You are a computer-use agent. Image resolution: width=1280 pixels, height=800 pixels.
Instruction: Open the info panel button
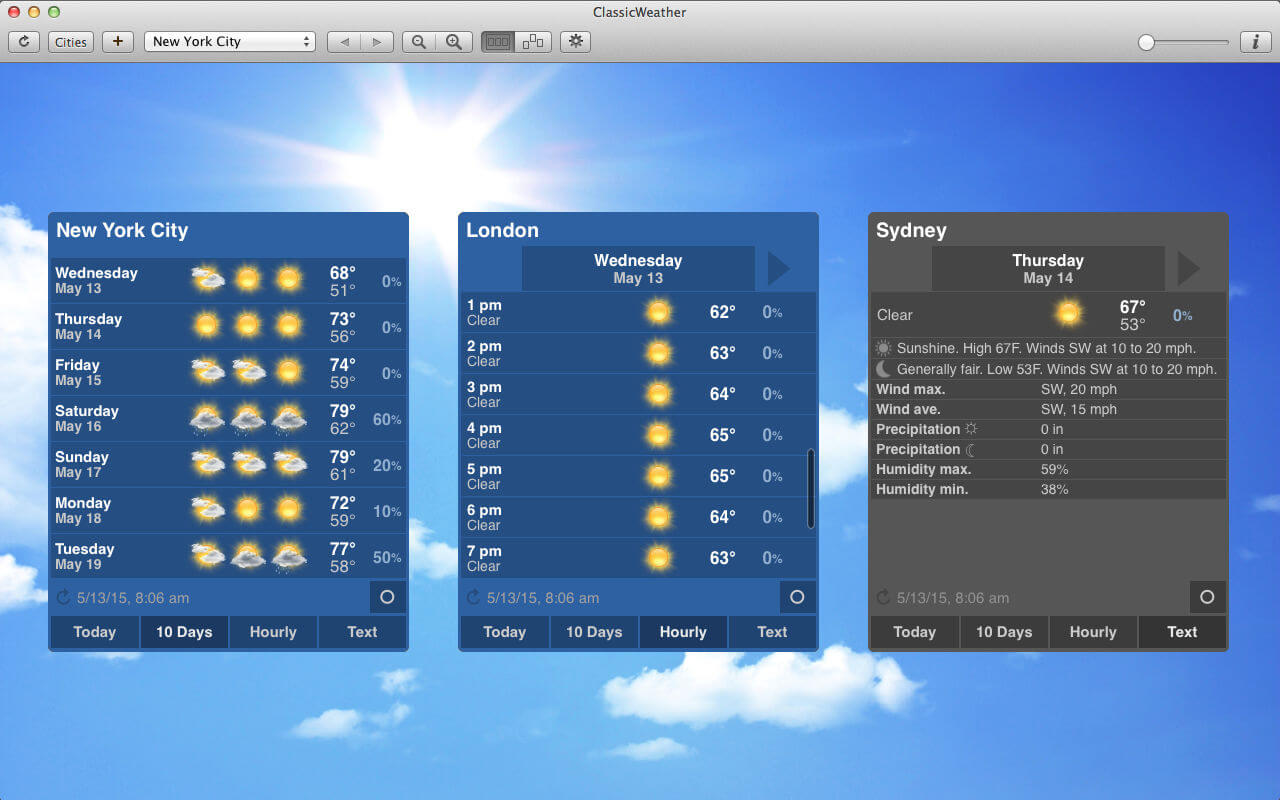(x=1255, y=42)
